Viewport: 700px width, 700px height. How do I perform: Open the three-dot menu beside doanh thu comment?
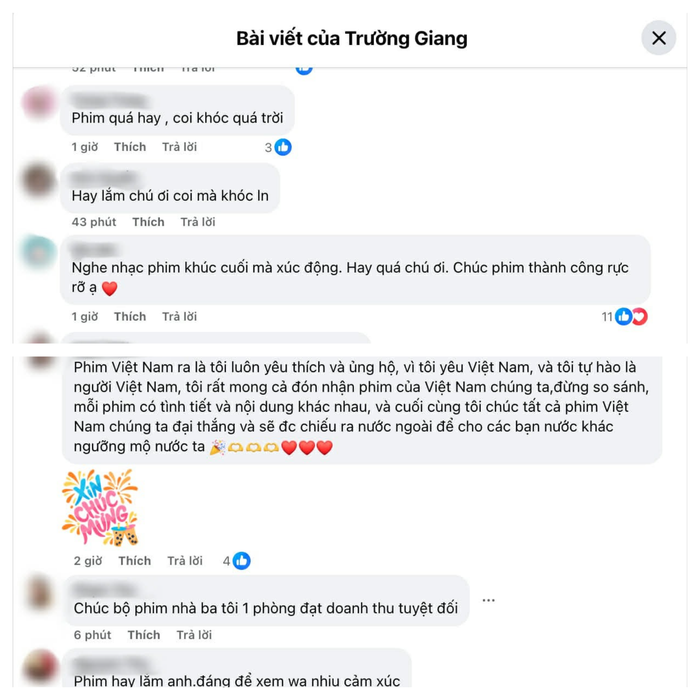pyautogui.click(x=489, y=600)
